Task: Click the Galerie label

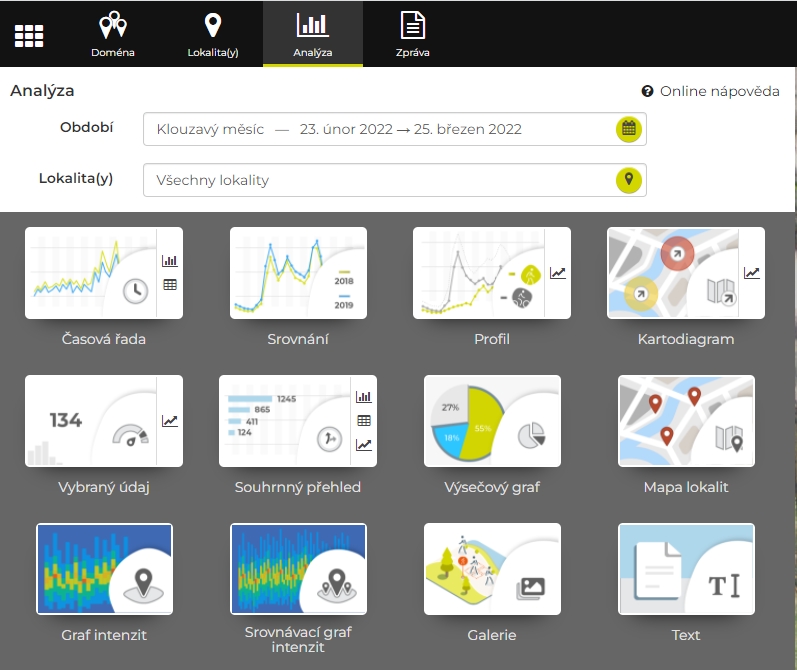Action: [492, 635]
